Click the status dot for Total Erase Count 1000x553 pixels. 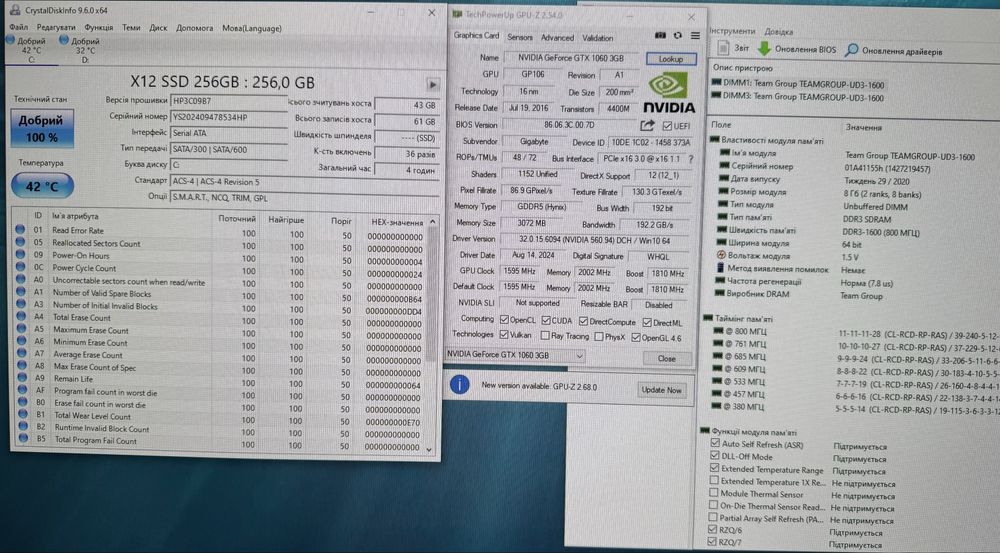(21, 316)
